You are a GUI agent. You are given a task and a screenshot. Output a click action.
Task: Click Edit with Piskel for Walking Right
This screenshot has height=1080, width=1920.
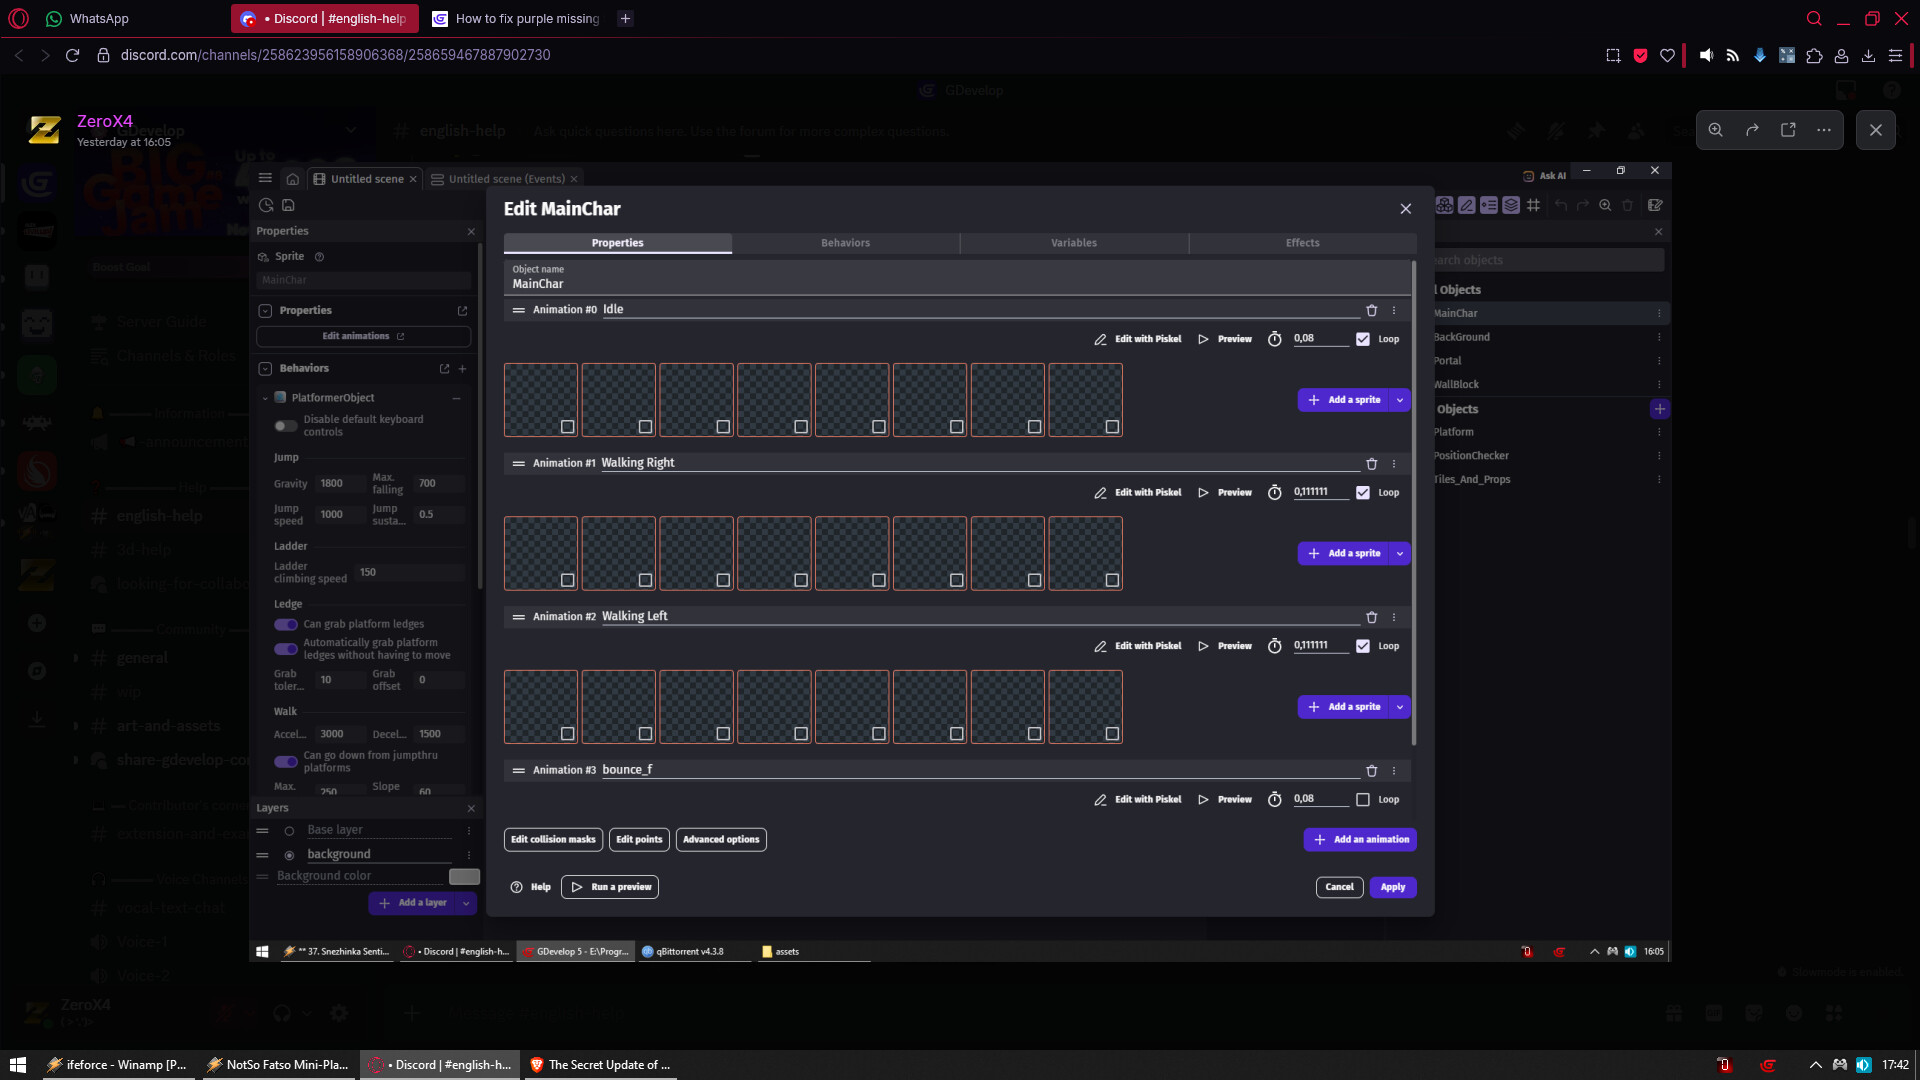tap(1138, 493)
